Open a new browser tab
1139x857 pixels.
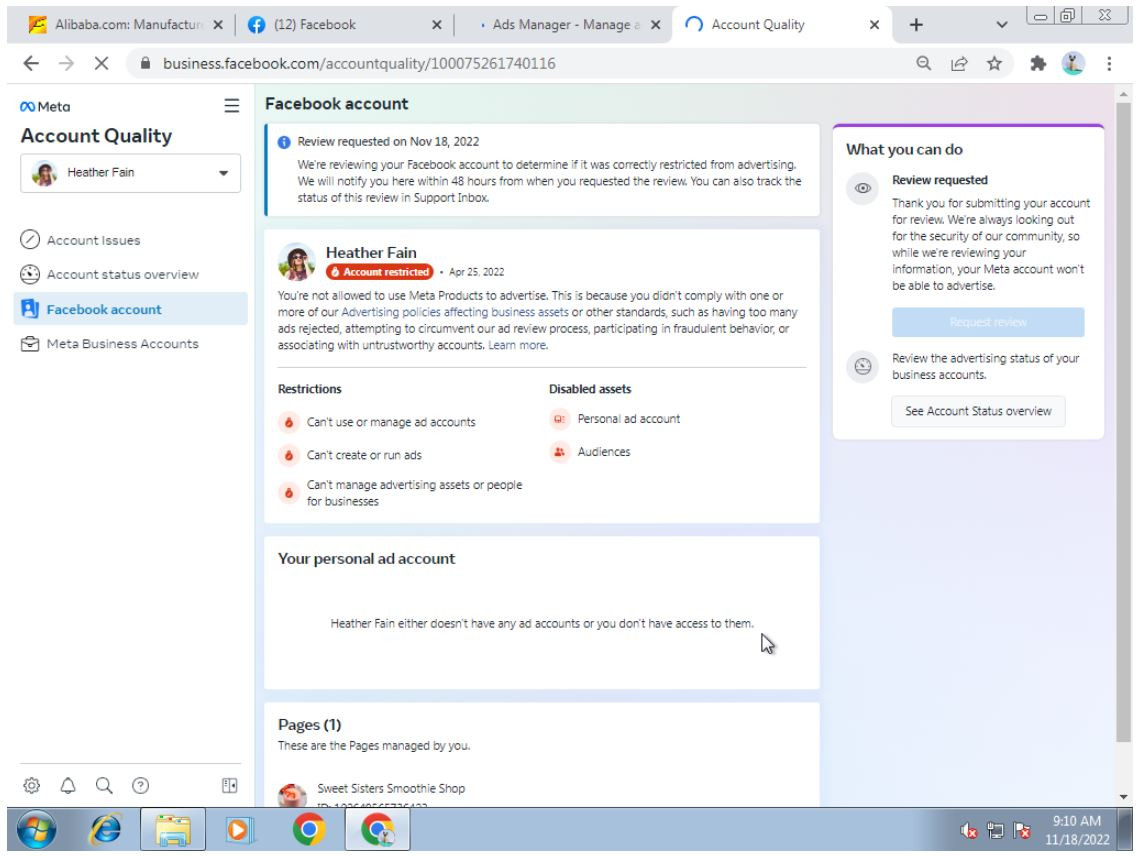pyautogui.click(x=916, y=25)
